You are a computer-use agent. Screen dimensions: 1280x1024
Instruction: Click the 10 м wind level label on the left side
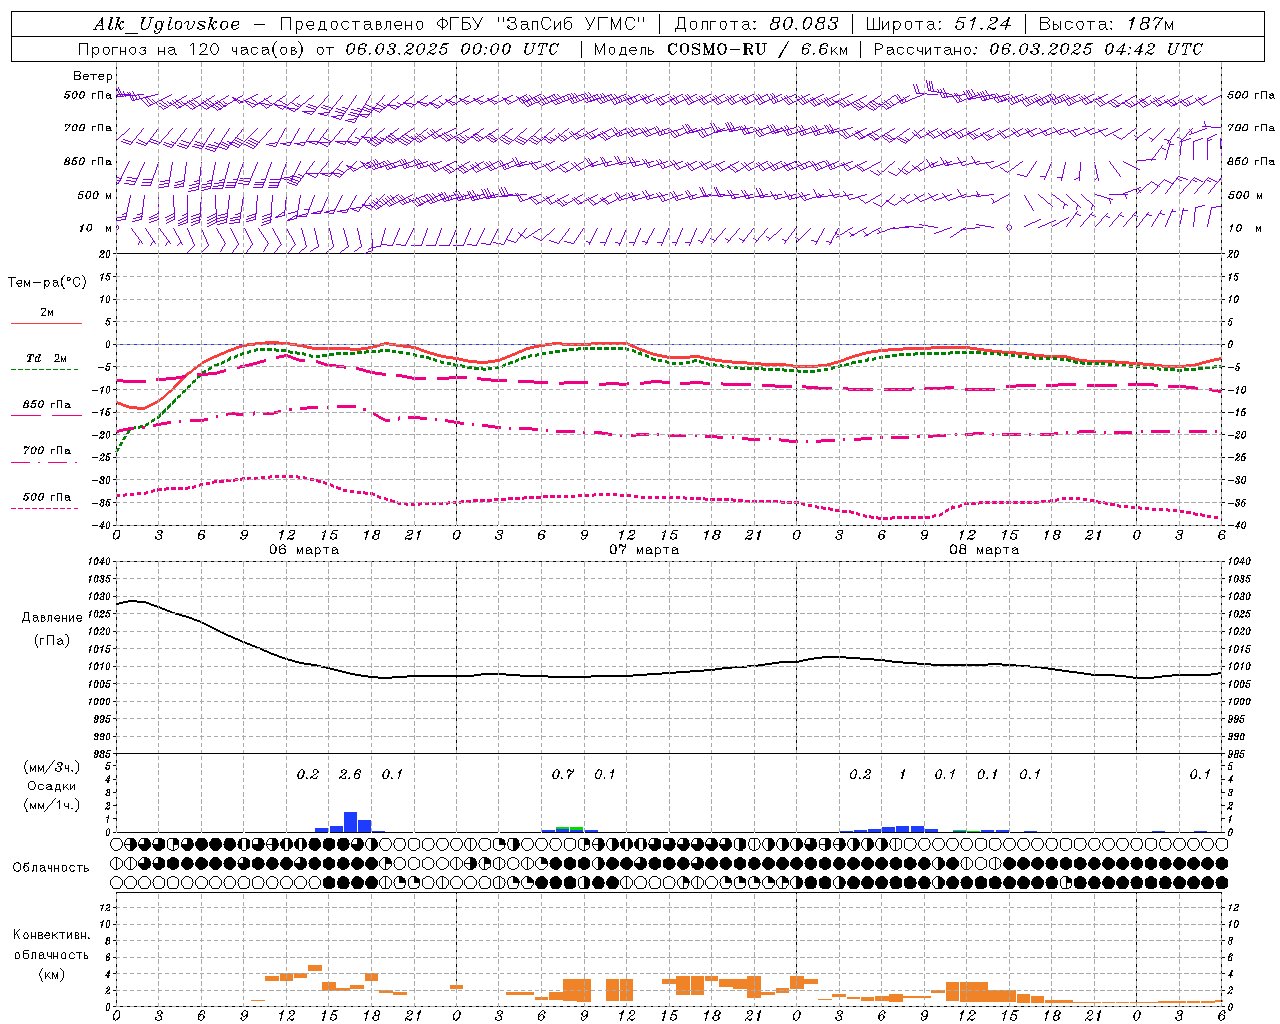click(x=96, y=229)
